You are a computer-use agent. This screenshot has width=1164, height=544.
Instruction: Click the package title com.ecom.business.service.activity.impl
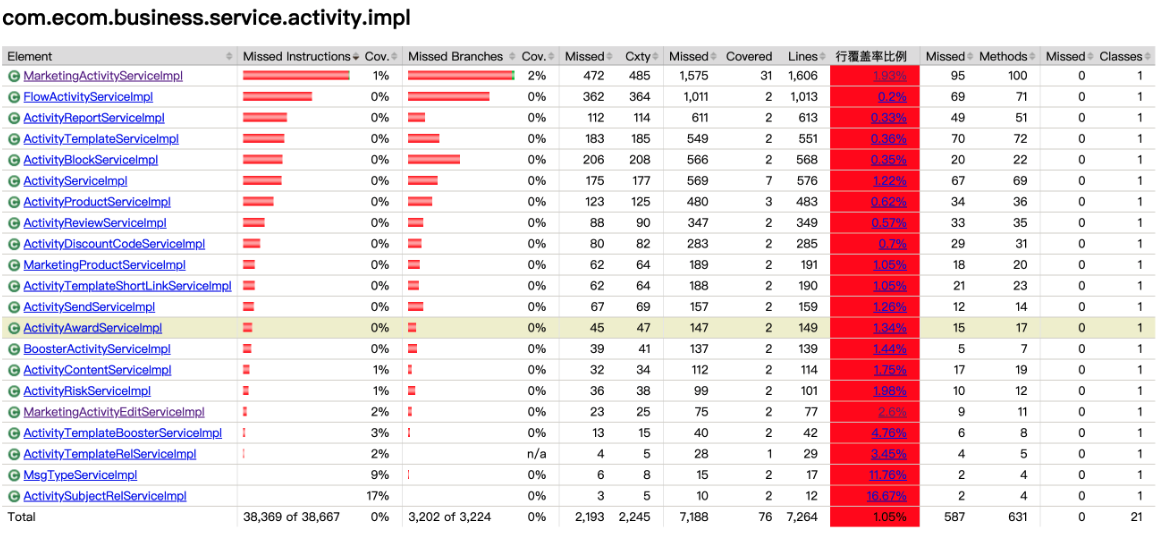pos(207,18)
